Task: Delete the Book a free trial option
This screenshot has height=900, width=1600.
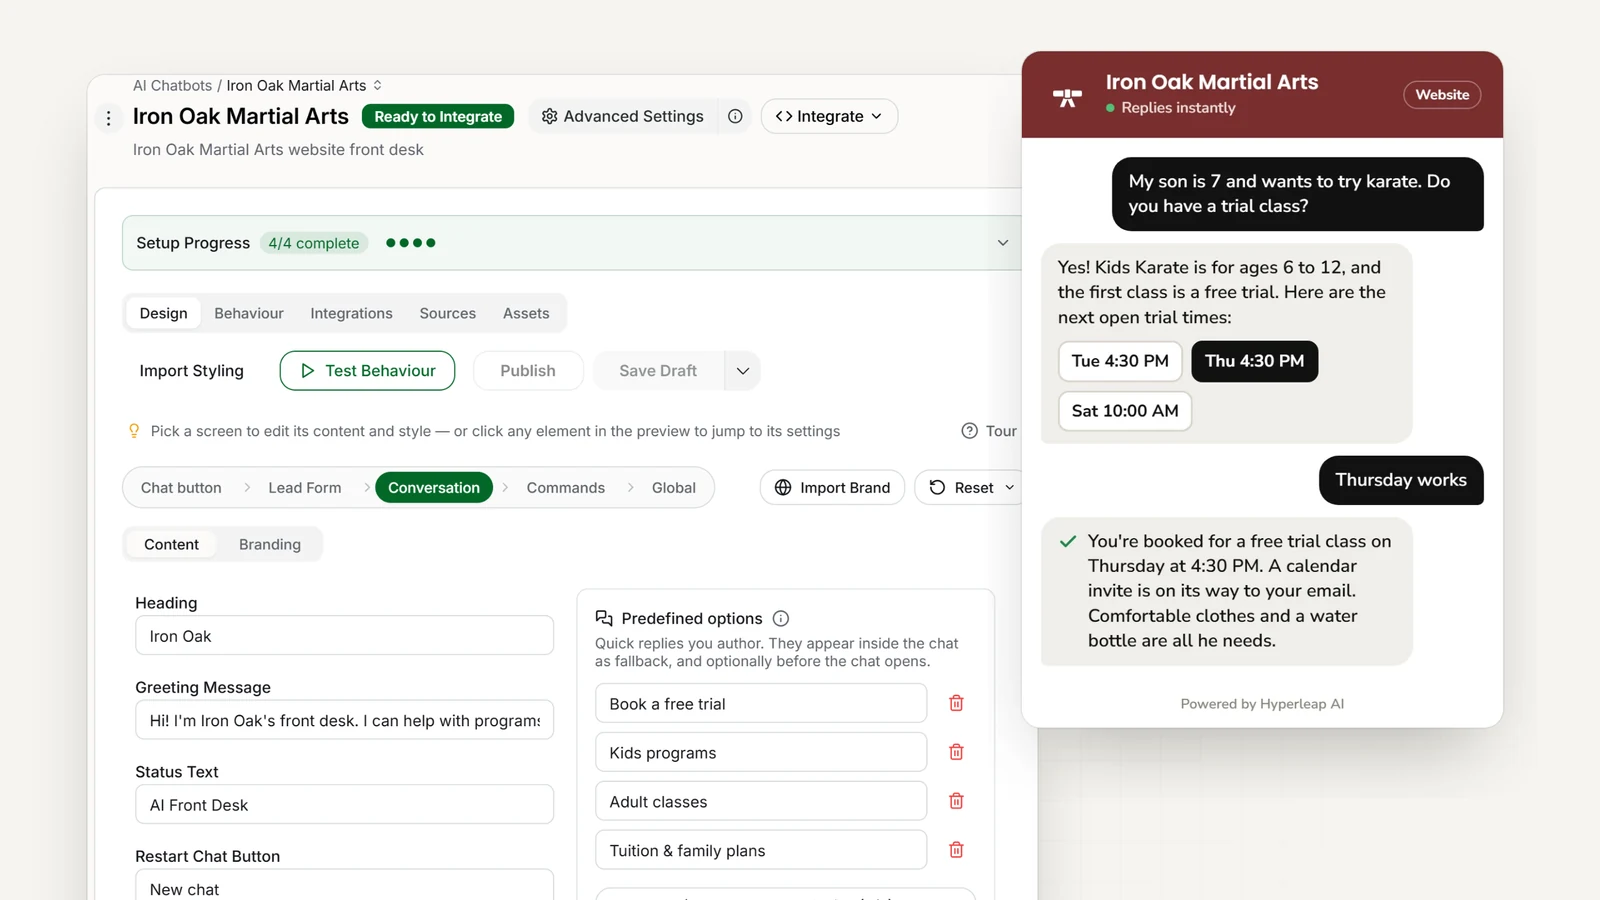Action: point(956,703)
